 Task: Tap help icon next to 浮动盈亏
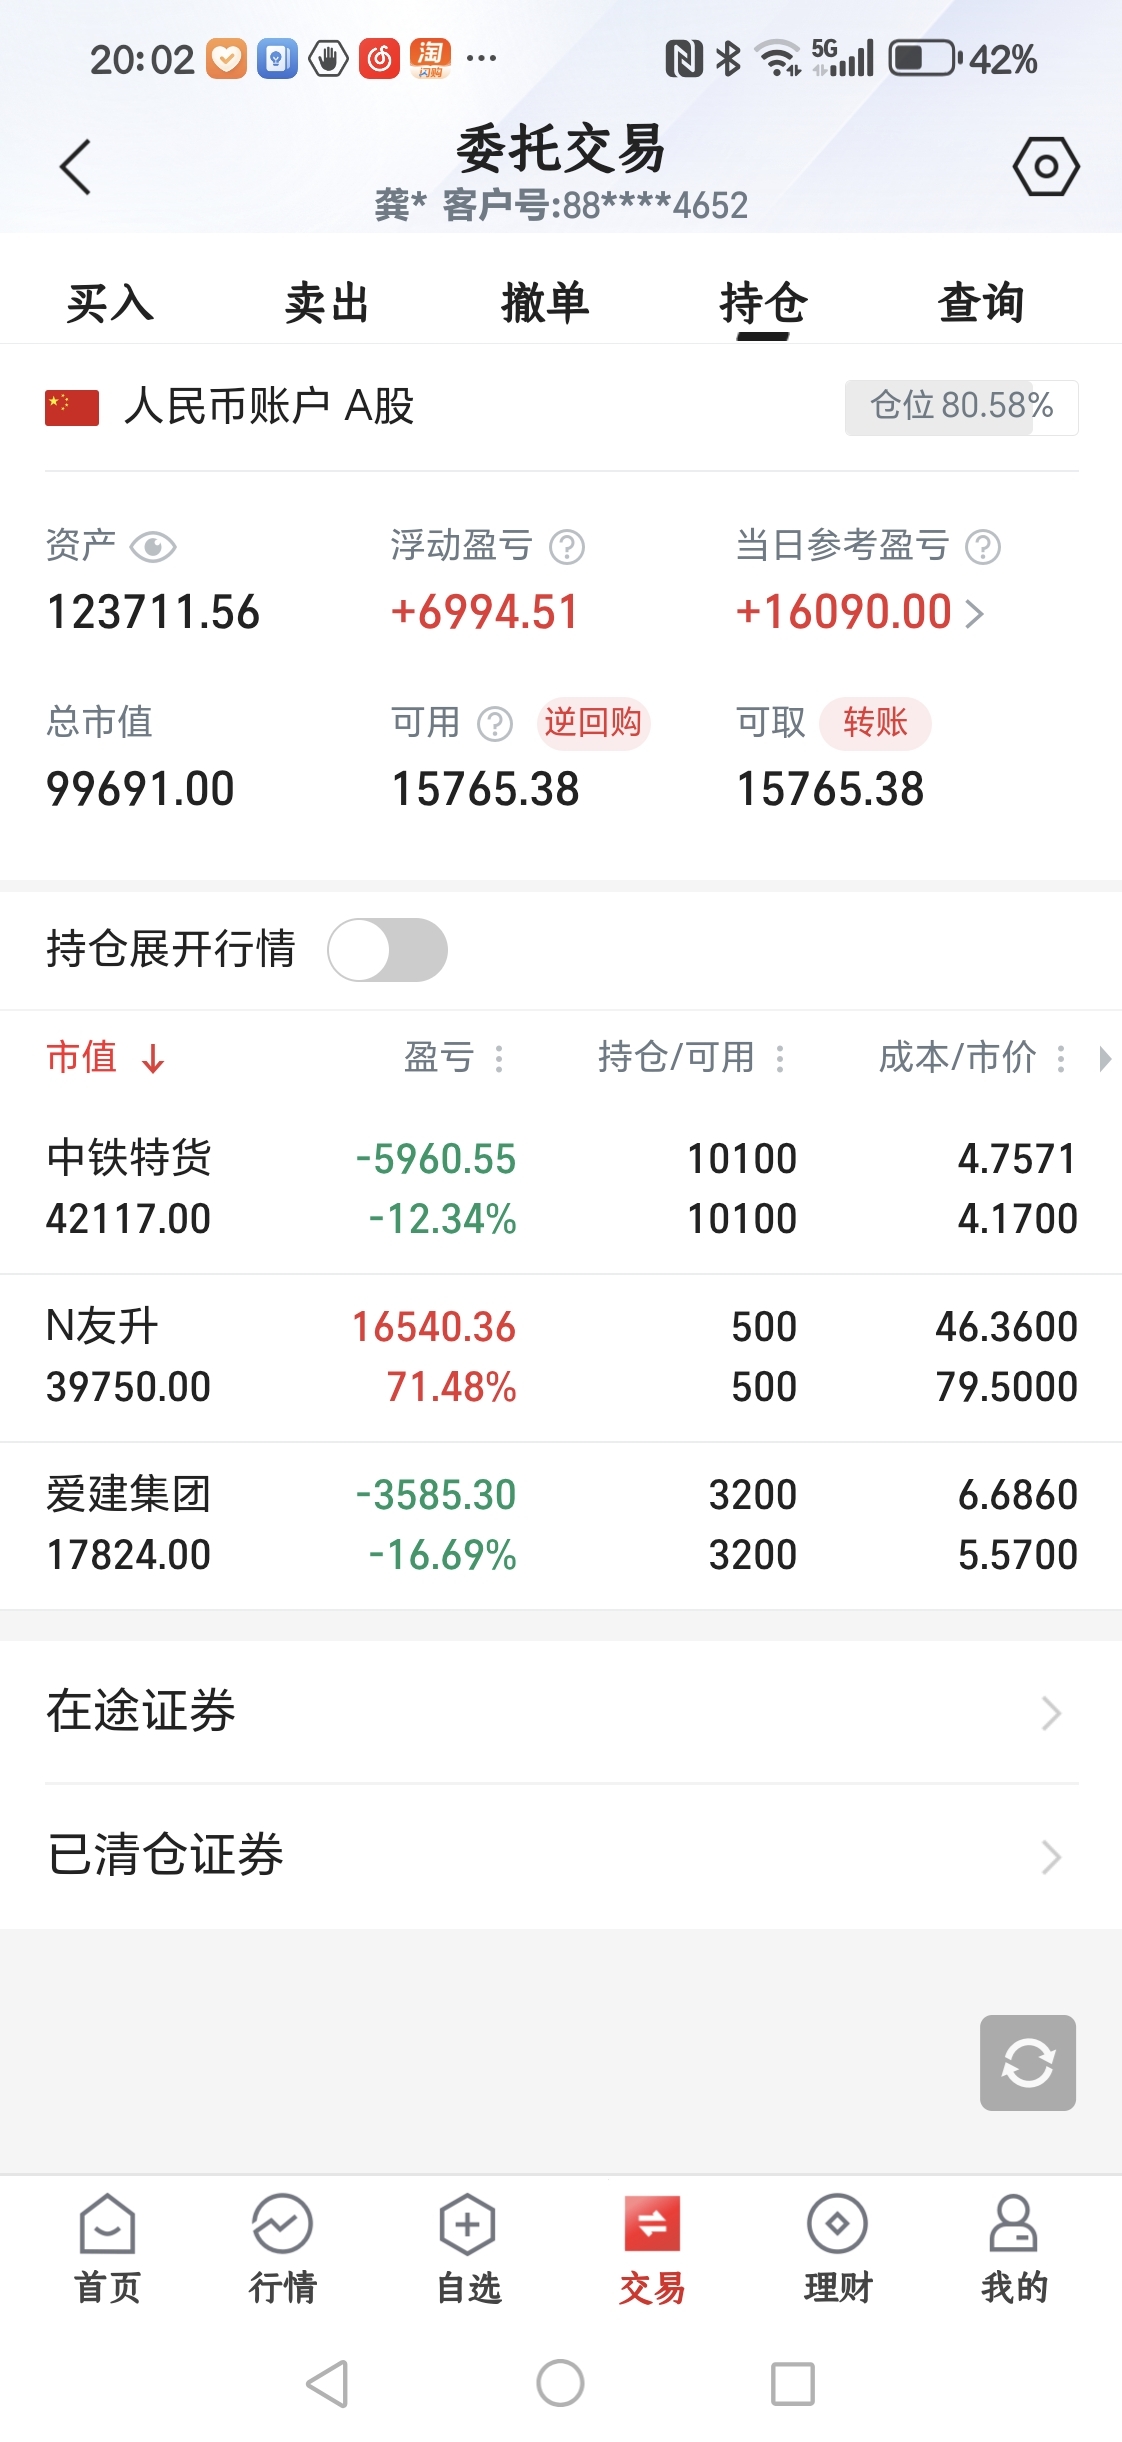[567, 547]
